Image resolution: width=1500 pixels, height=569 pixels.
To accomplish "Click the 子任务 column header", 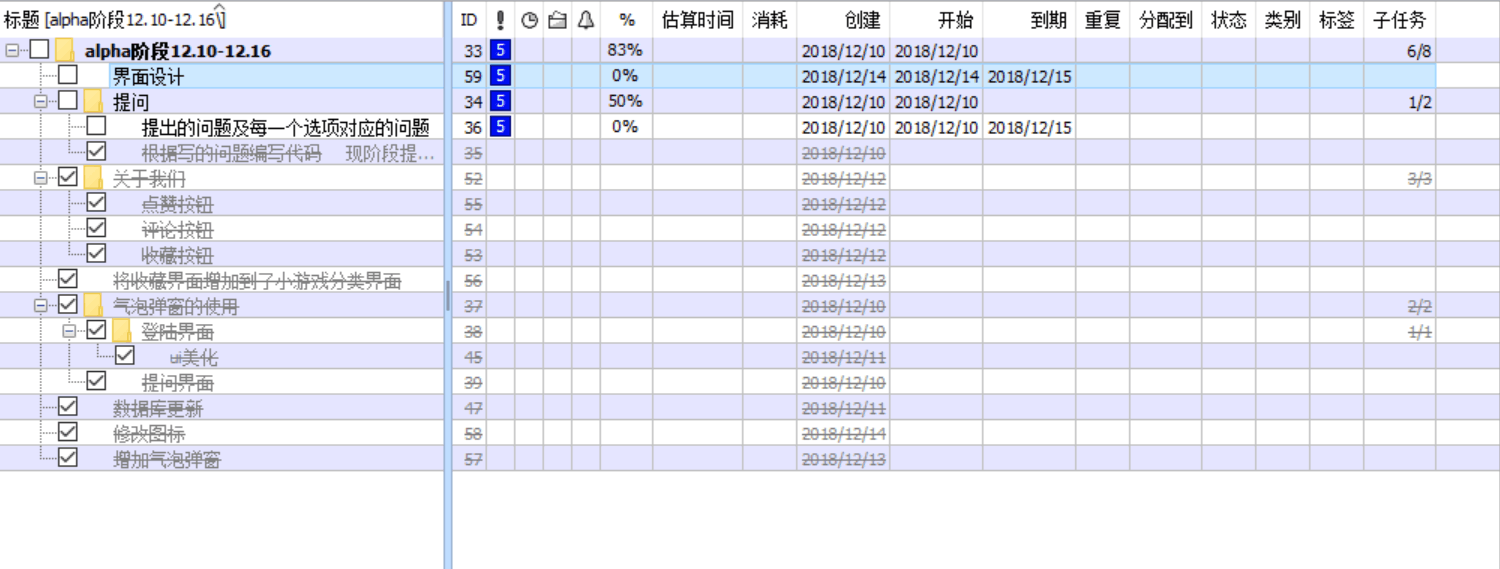I will (1400, 20).
